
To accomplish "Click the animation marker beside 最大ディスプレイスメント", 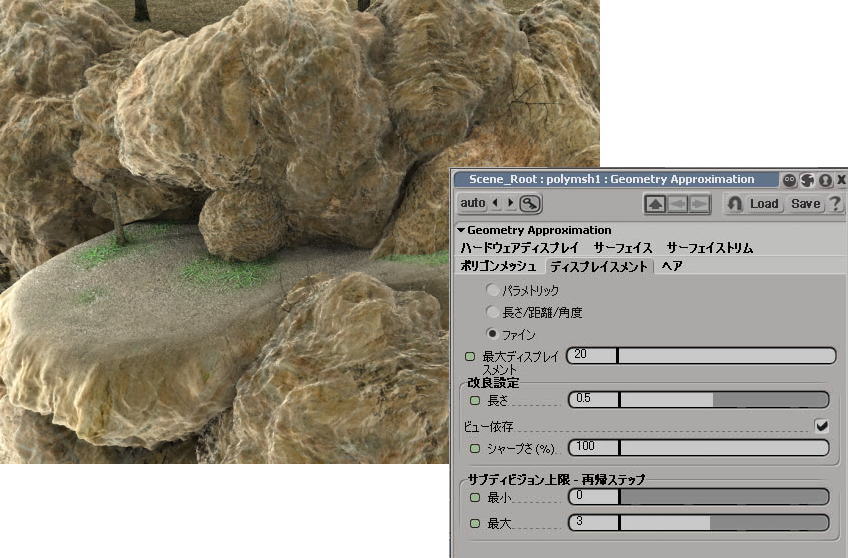I will [471, 356].
